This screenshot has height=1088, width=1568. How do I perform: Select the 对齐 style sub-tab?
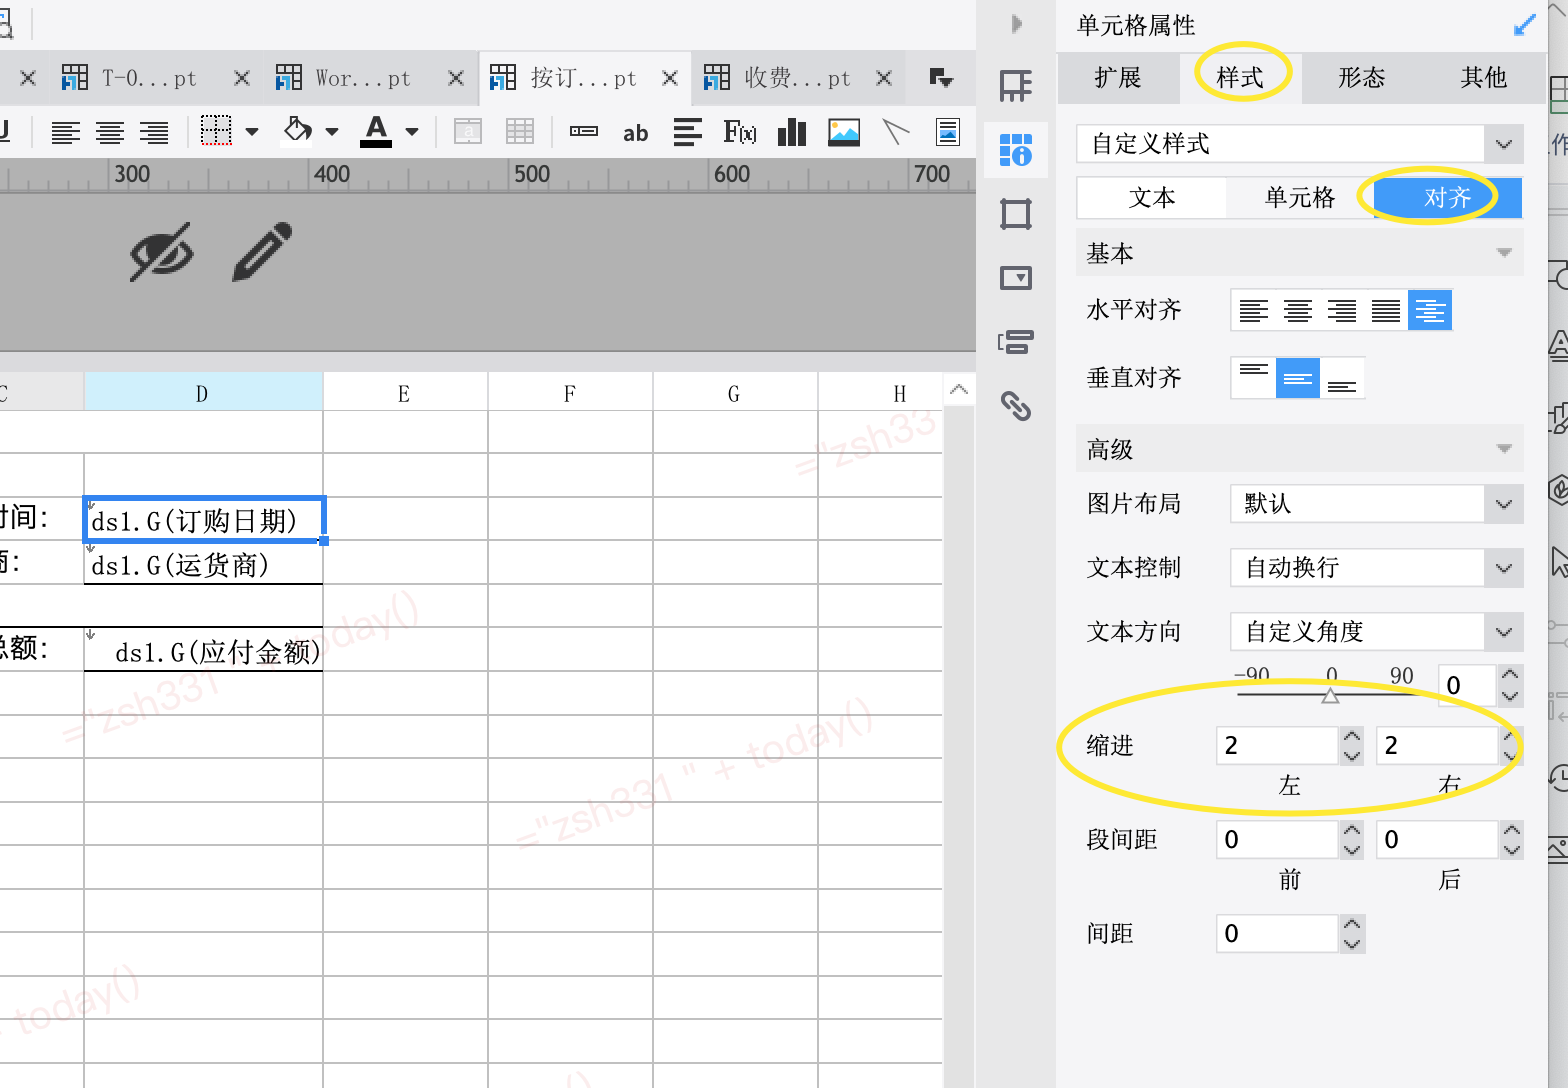point(1448,198)
